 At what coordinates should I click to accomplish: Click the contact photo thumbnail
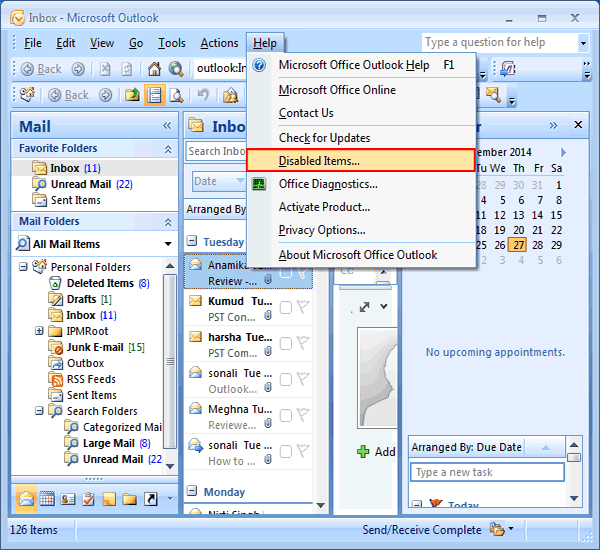click(378, 377)
